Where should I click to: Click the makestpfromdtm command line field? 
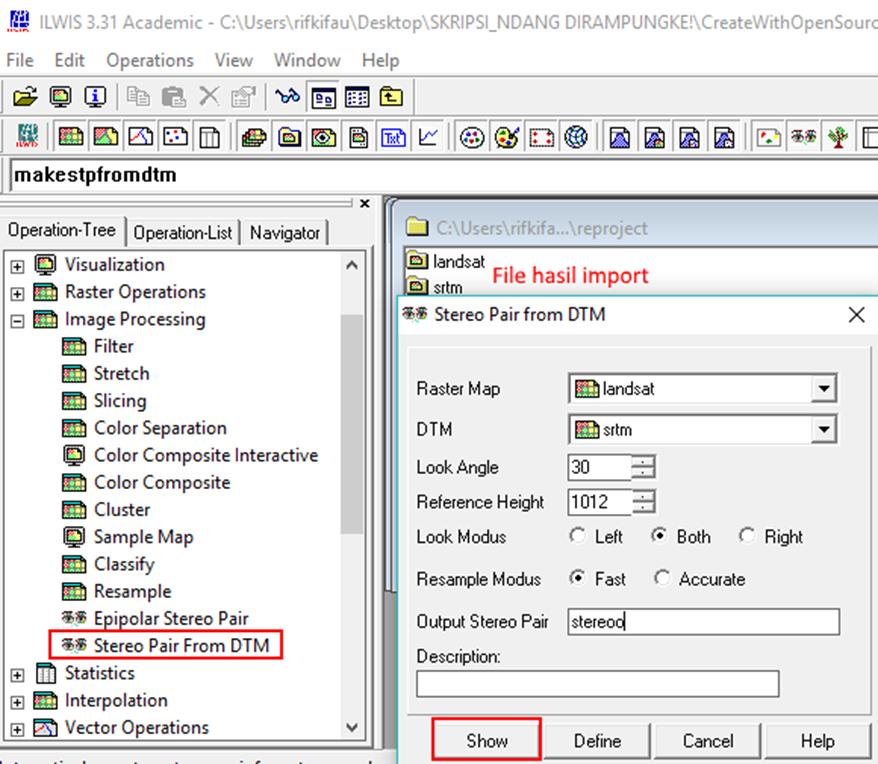(x=442, y=175)
